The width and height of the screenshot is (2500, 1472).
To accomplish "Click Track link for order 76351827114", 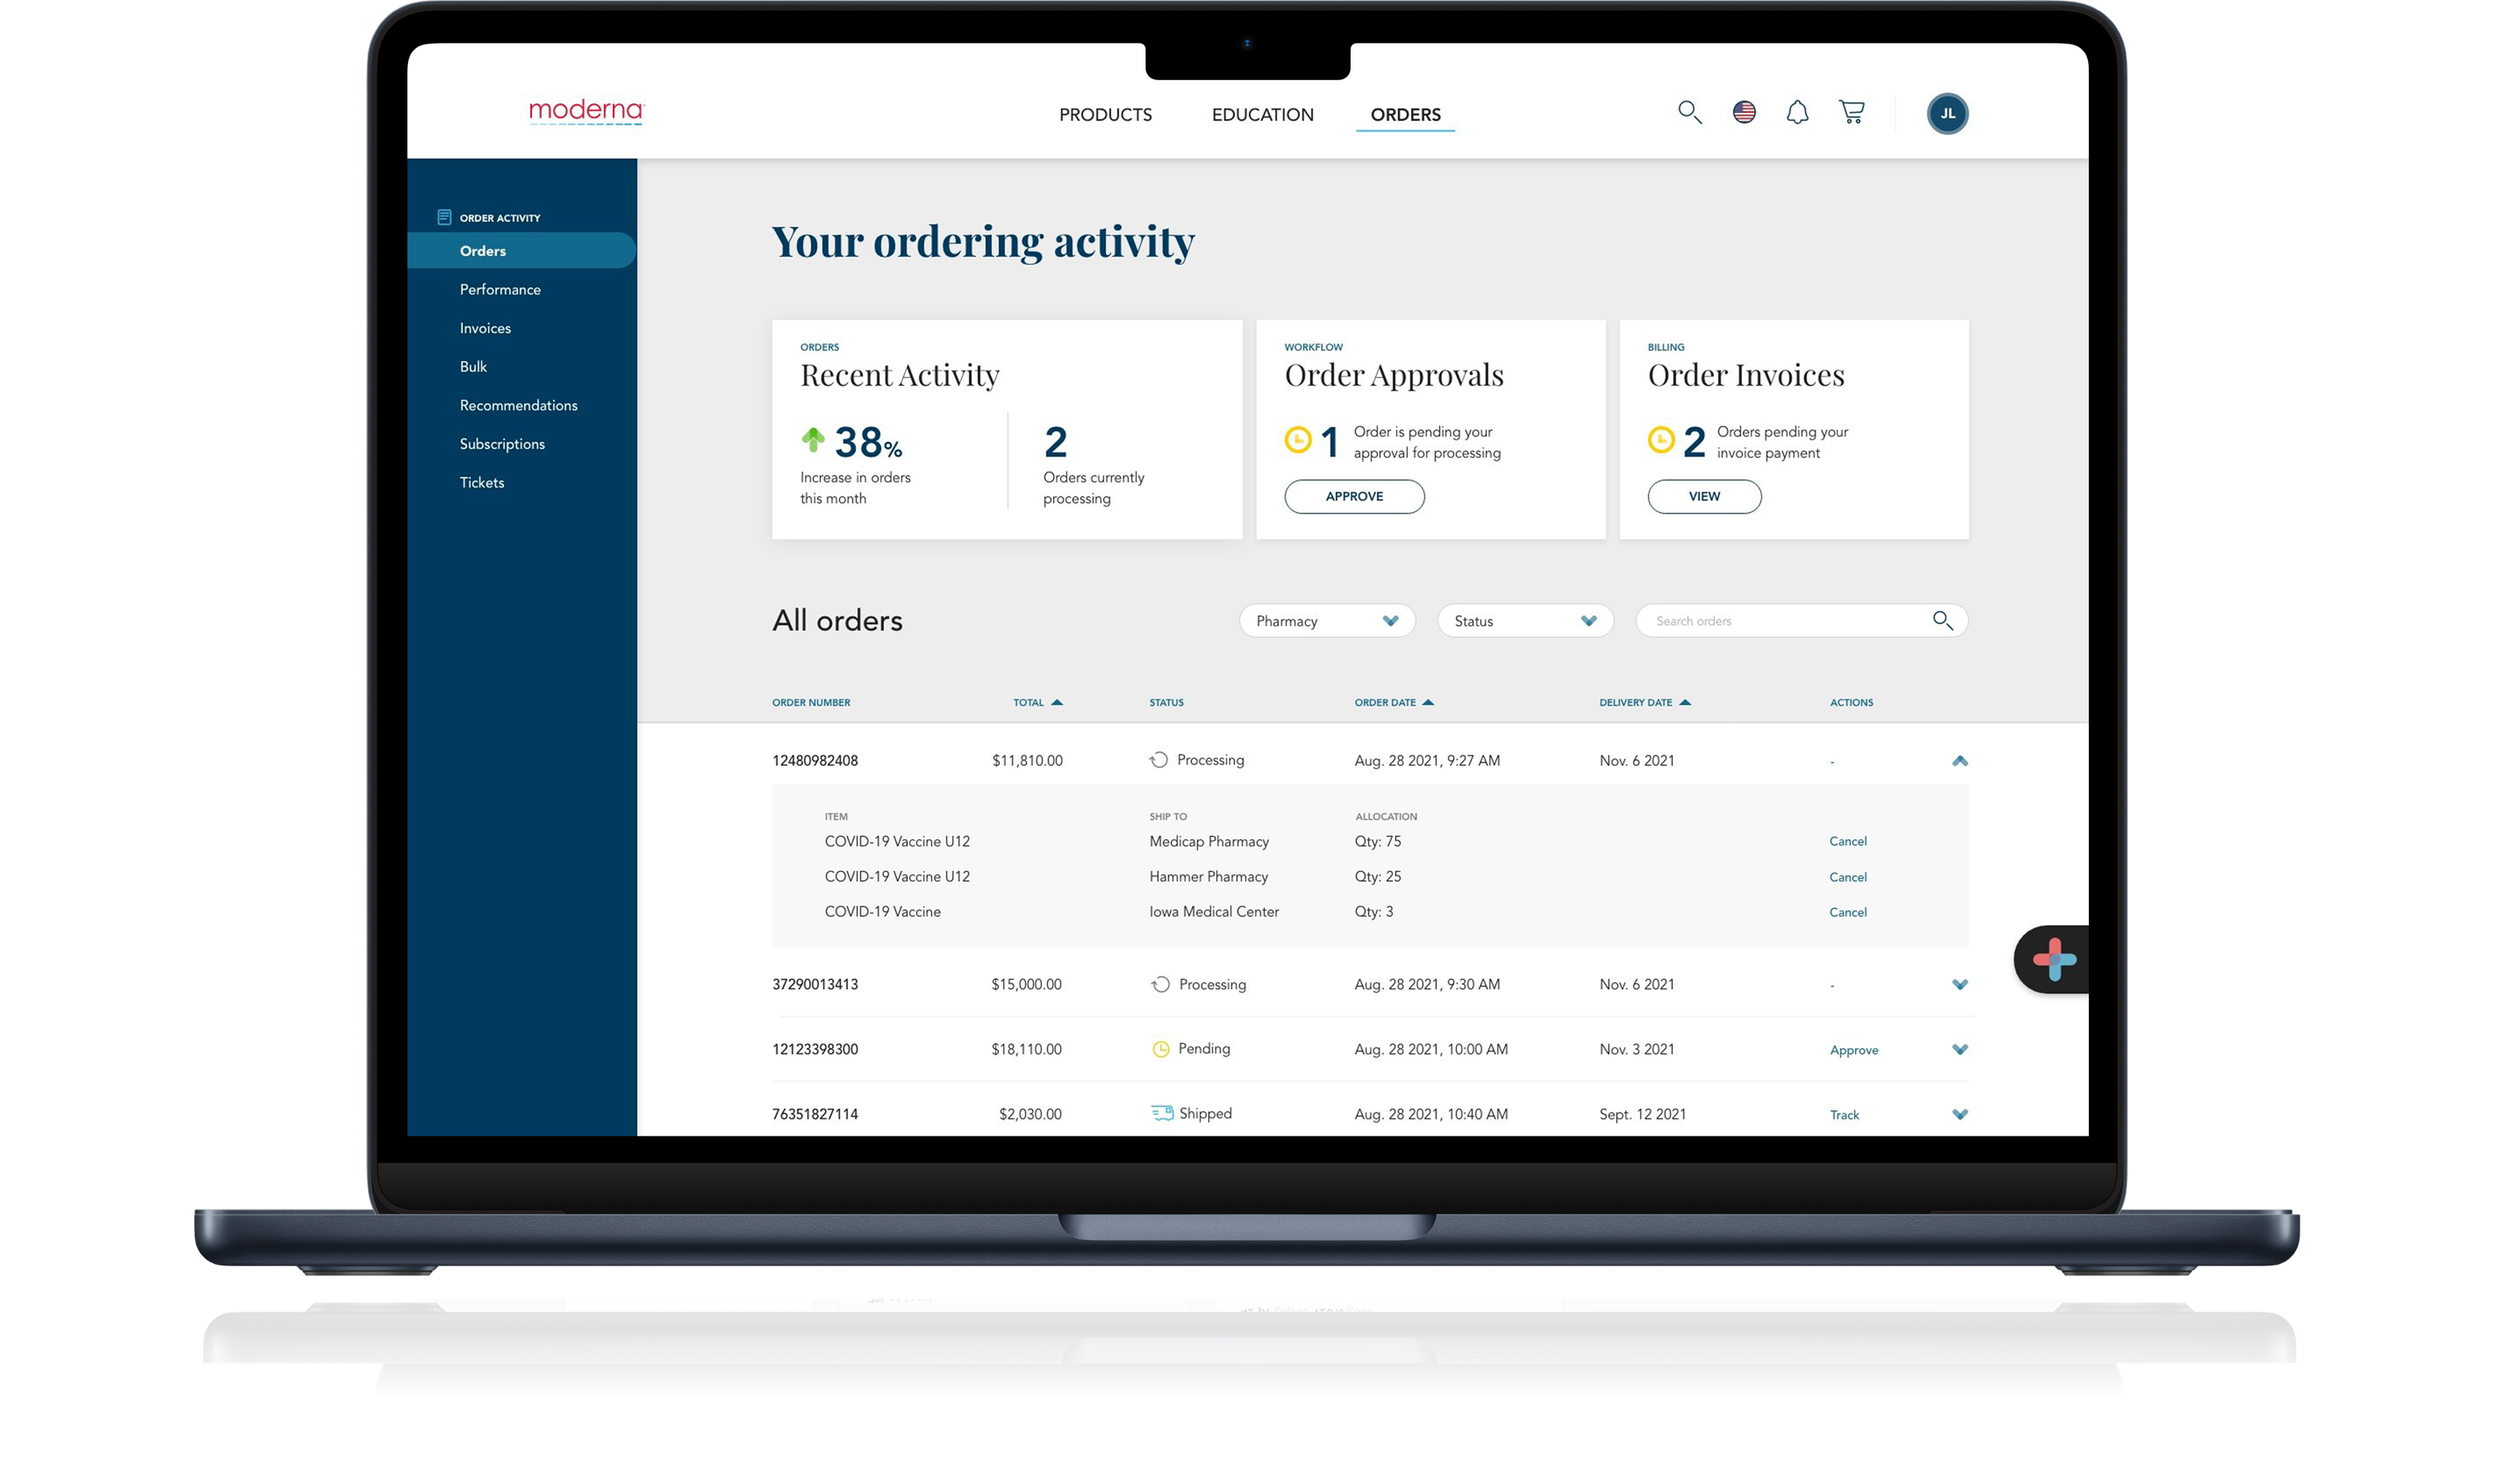I will click(1844, 1115).
